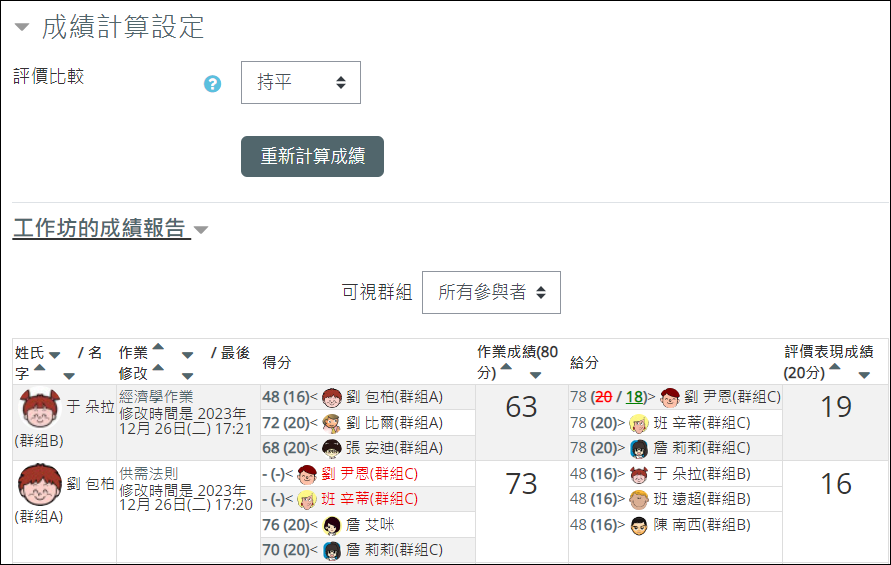Click red 劉 尹恩(群組C) avatar in 得分 column
891x565 pixels.
pos(307,475)
